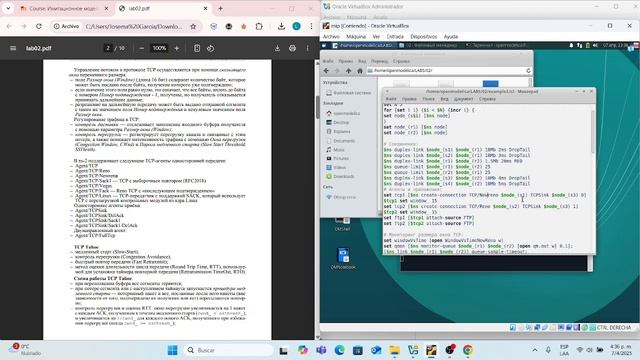Screen dimensions: 640x360
Task: Go up one folder in file manager
Action: pos(348,71)
